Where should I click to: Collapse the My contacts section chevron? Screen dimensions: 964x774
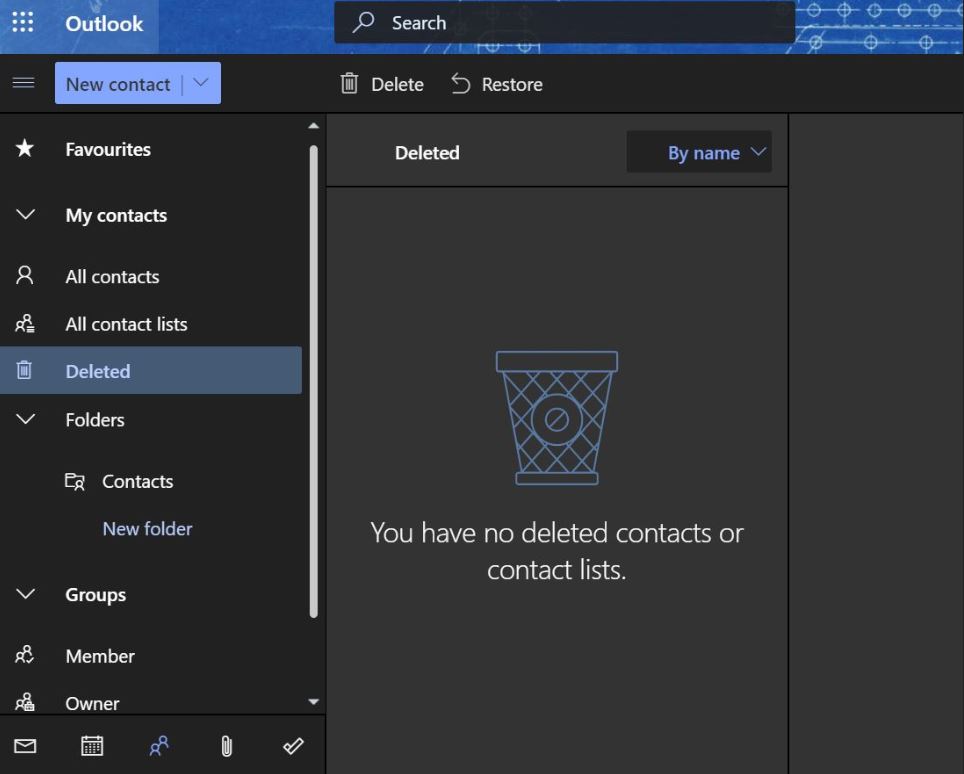pos(25,215)
